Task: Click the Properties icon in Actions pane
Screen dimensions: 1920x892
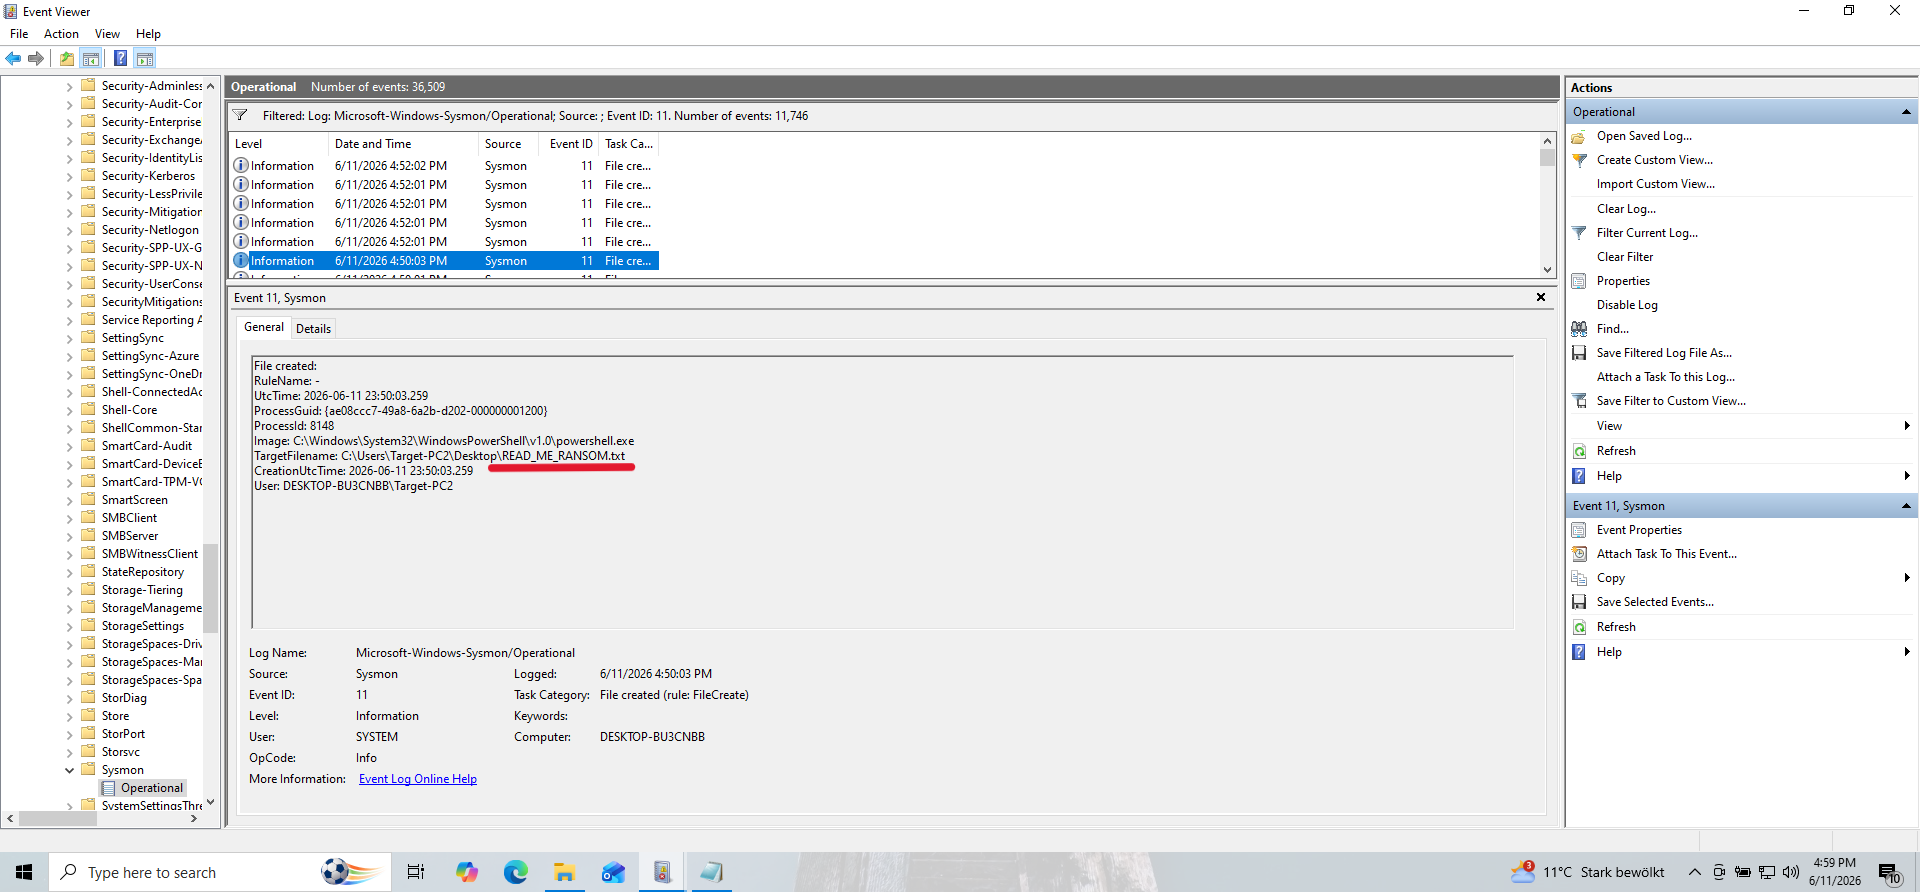Action: click(1579, 281)
